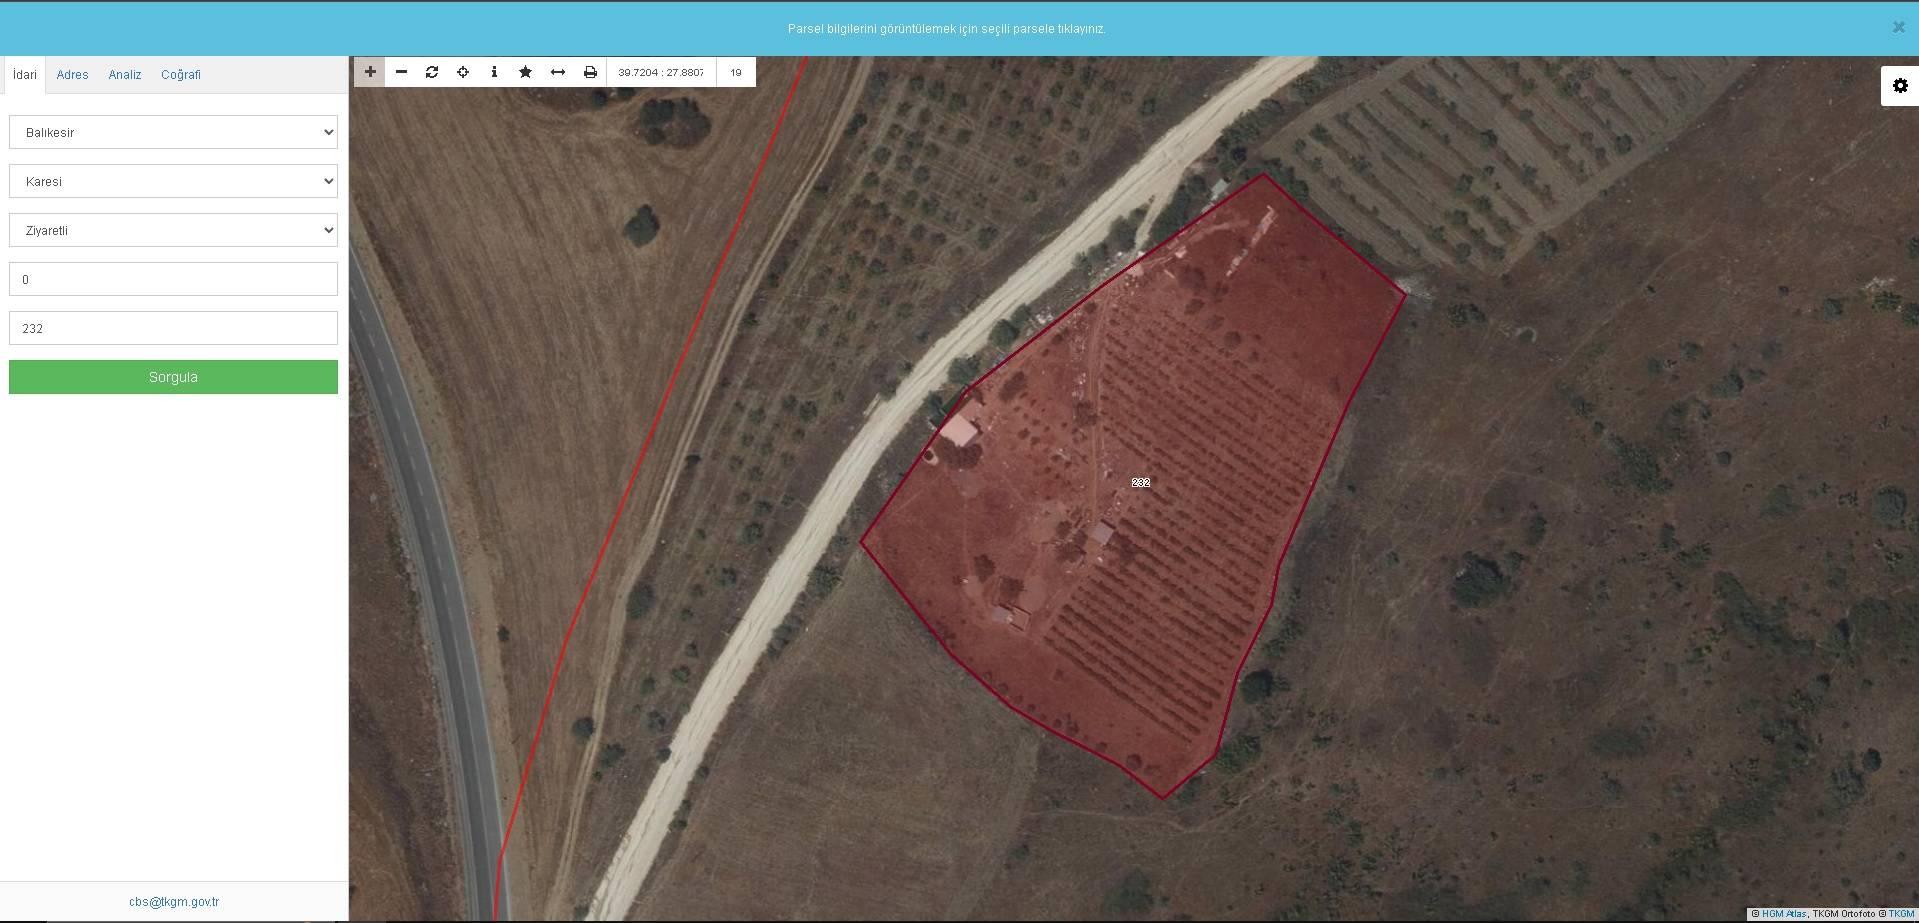Open map settings gear
1919x923 pixels.
click(x=1900, y=86)
